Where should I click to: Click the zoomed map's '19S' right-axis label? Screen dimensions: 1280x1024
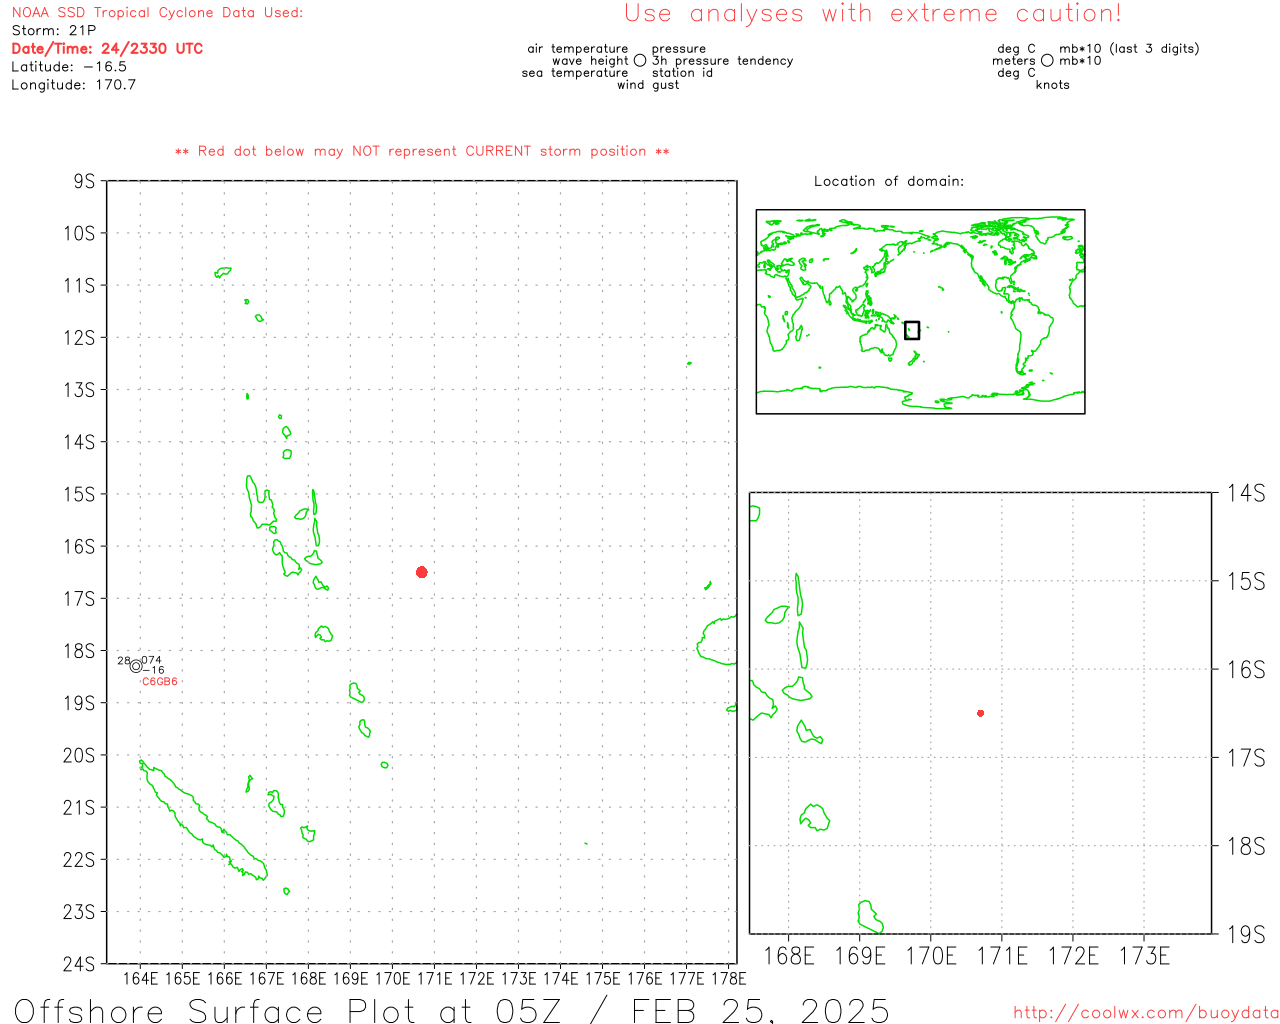pos(1246,934)
